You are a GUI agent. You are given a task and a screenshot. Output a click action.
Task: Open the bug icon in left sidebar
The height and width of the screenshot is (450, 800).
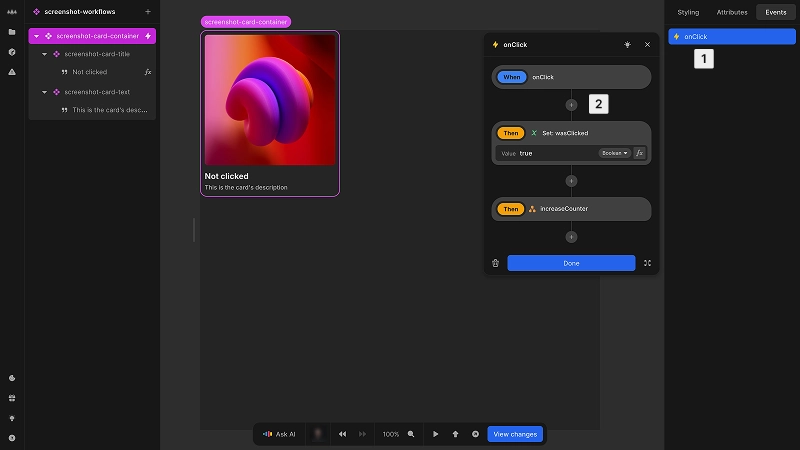[12, 398]
